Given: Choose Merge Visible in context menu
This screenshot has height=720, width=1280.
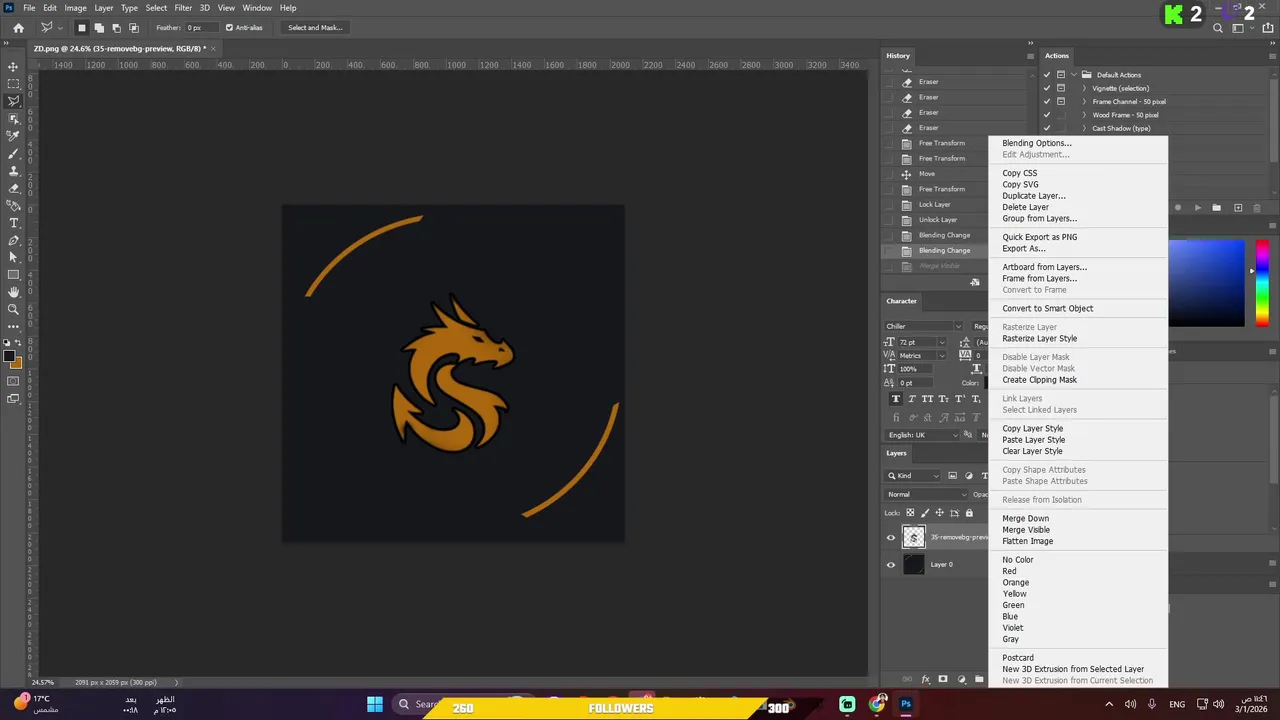Looking at the screenshot, I should [x=1026, y=530].
